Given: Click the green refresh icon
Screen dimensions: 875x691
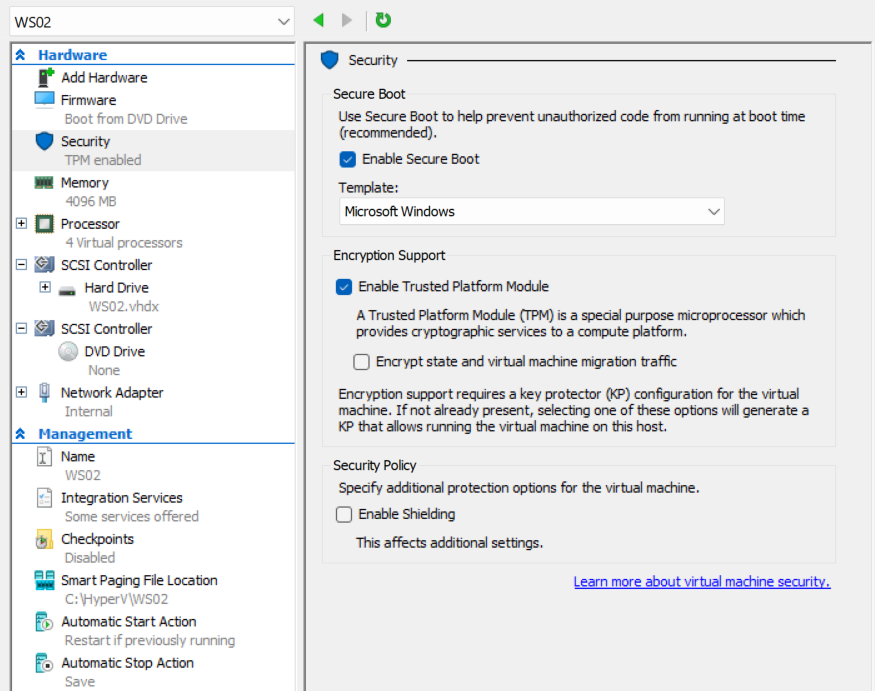Looking at the screenshot, I should point(383,21).
